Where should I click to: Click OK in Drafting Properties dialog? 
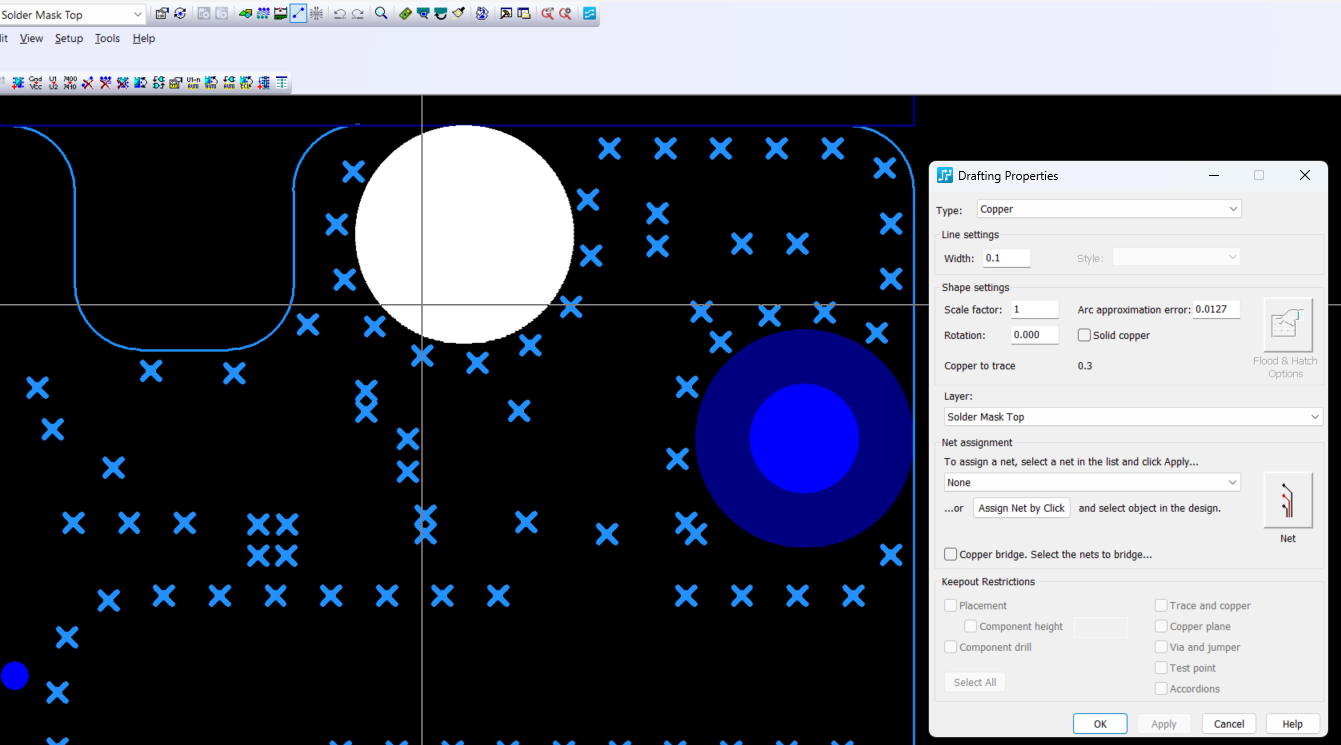click(x=1099, y=724)
